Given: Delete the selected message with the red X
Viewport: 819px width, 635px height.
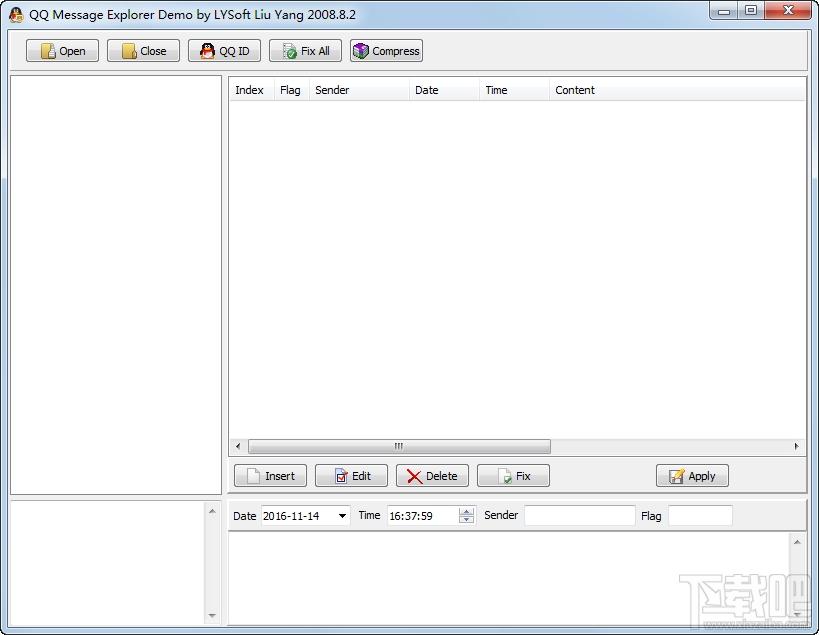Looking at the screenshot, I should 432,476.
